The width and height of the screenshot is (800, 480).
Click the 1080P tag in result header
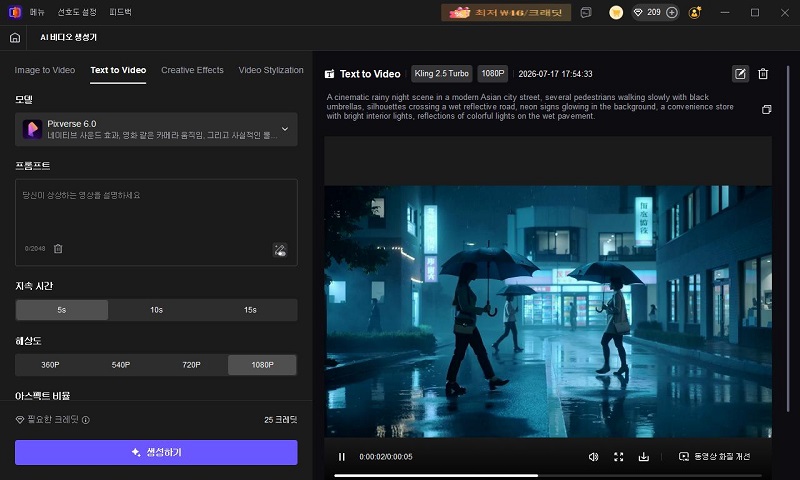pos(493,73)
